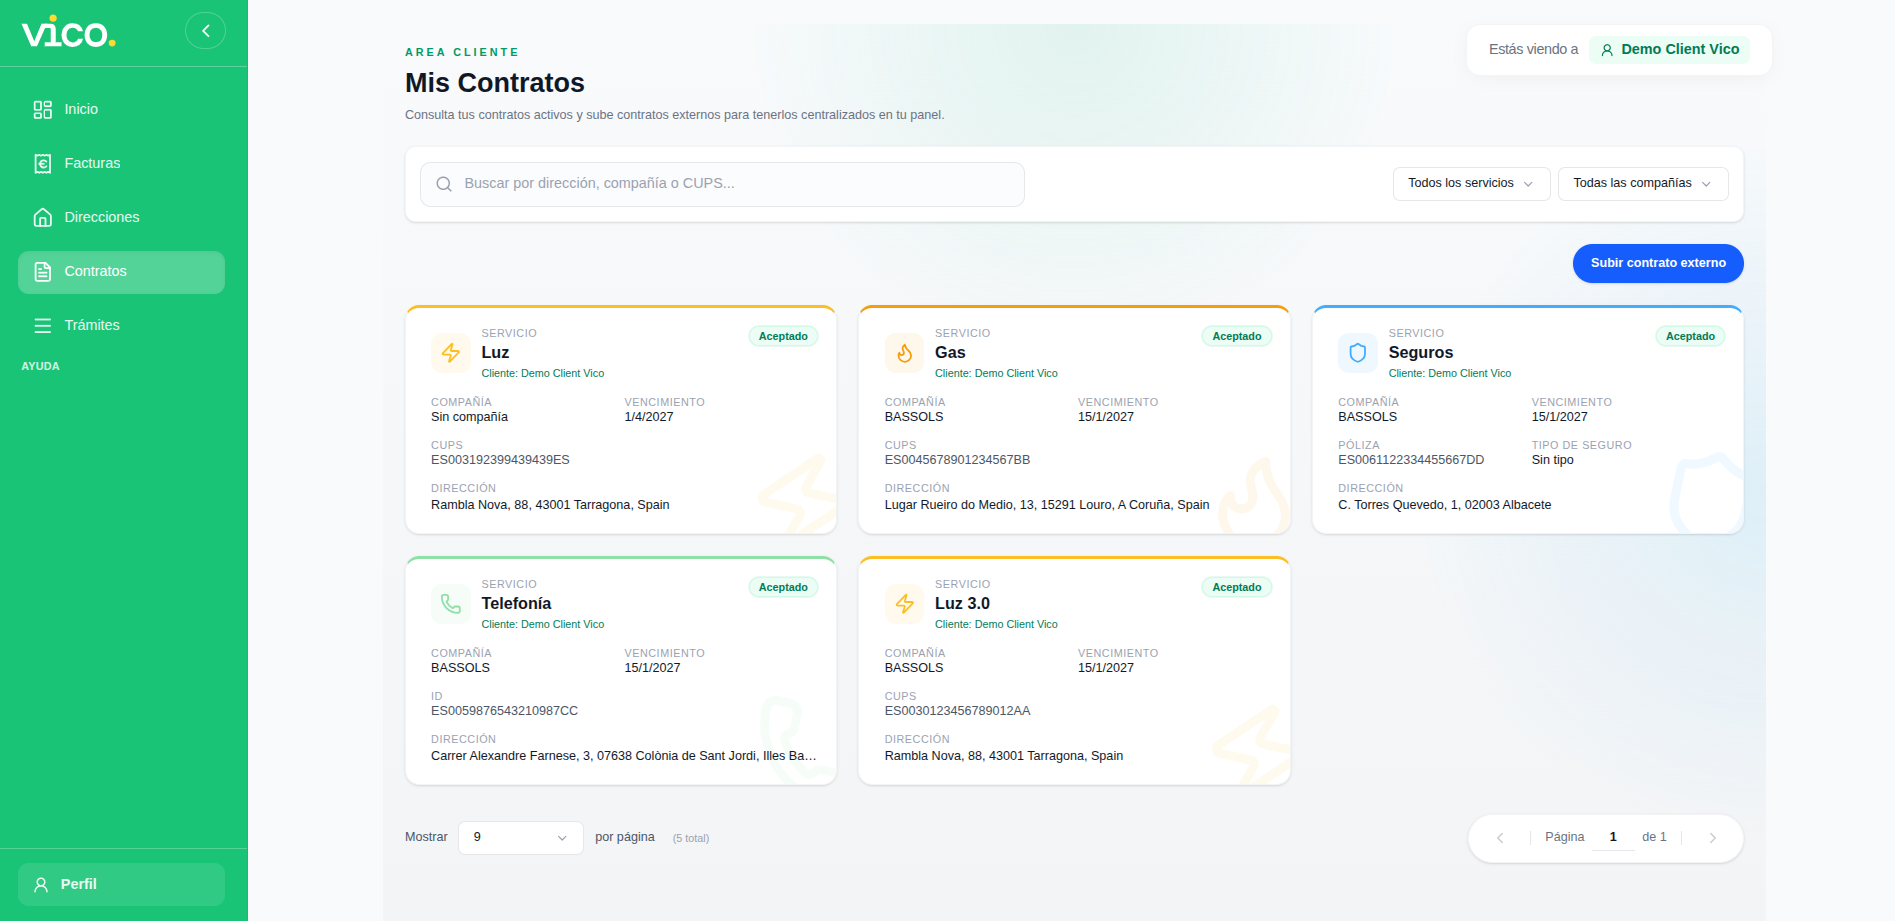Expand the rows per page selector
The width and height of the screenshot is (1895, 921).
tap(520, 838)
